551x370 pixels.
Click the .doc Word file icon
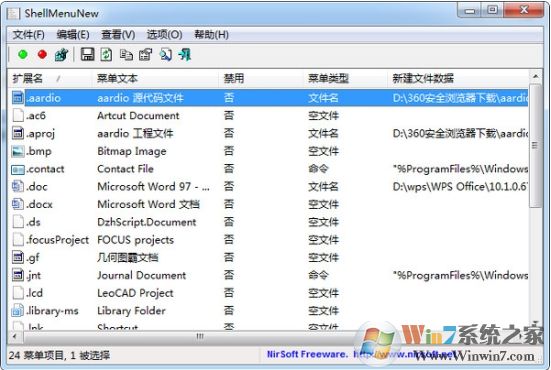coord(18,186)
